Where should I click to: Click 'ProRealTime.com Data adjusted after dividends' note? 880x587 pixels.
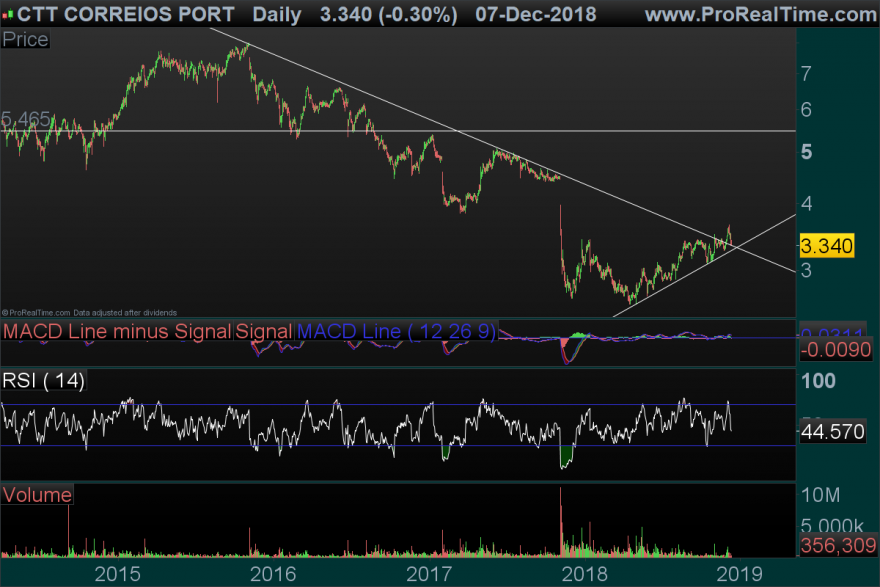(89, 313)
